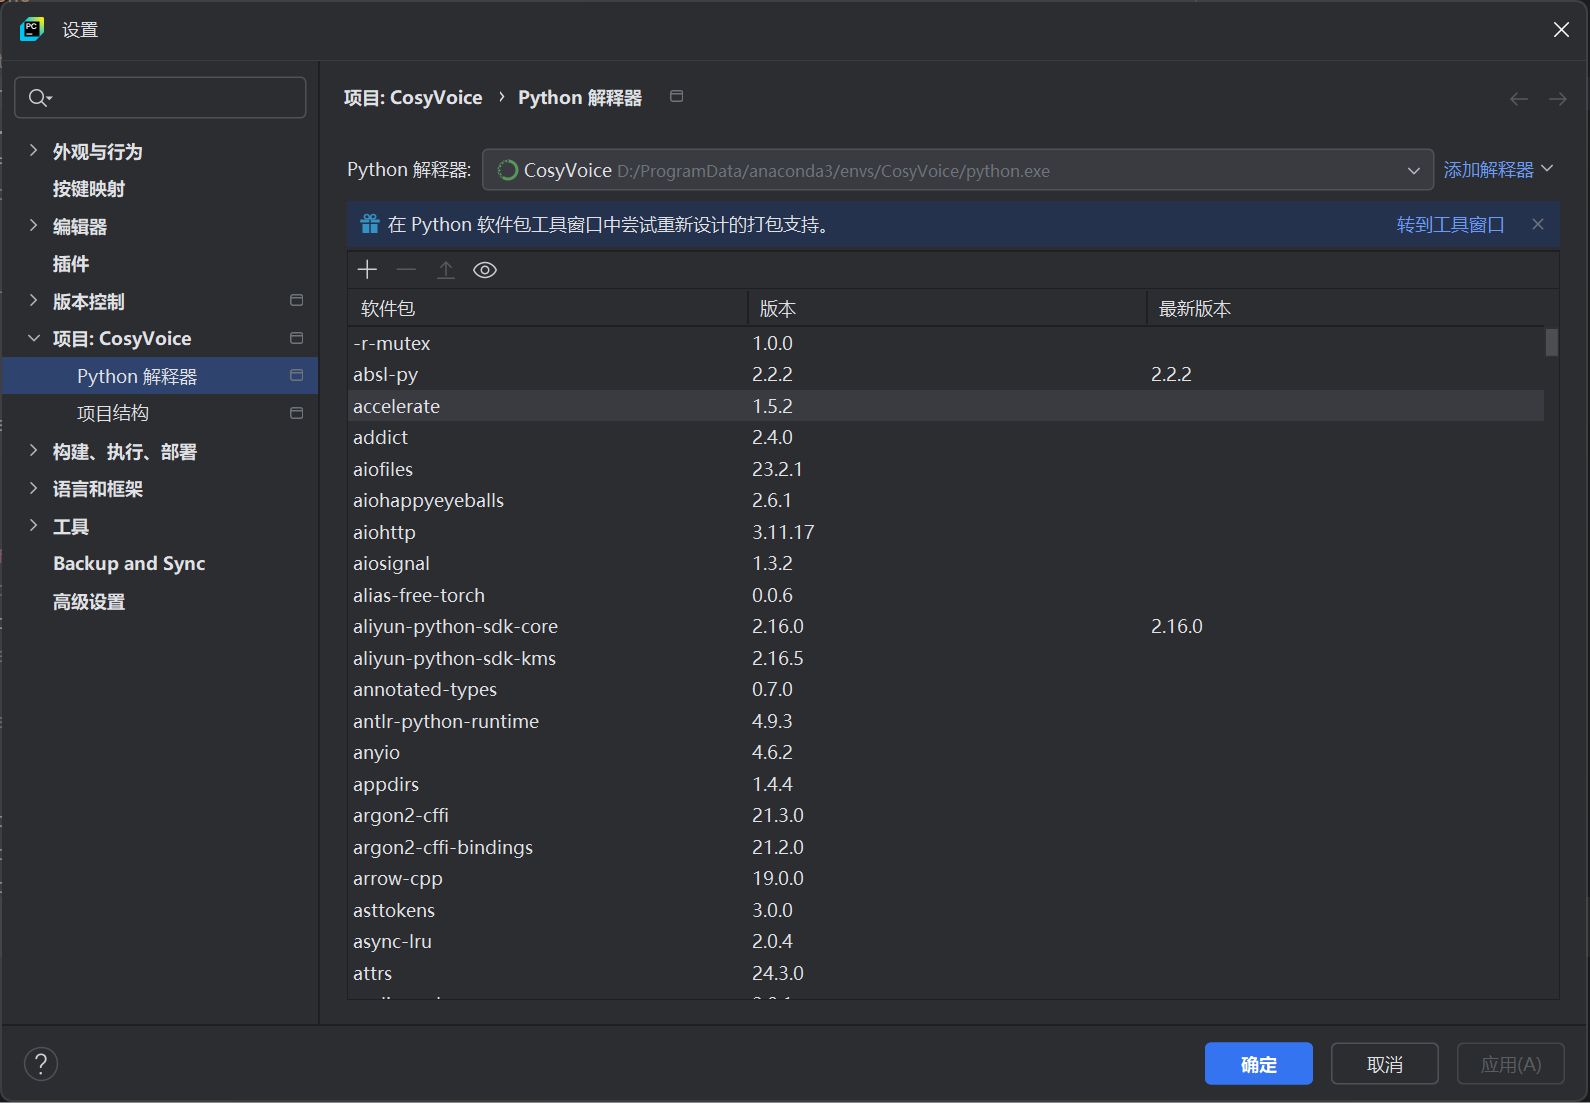The image size is (1590, 1103).
Task: Click the 确定 button
Action: coord(1258,1064)
